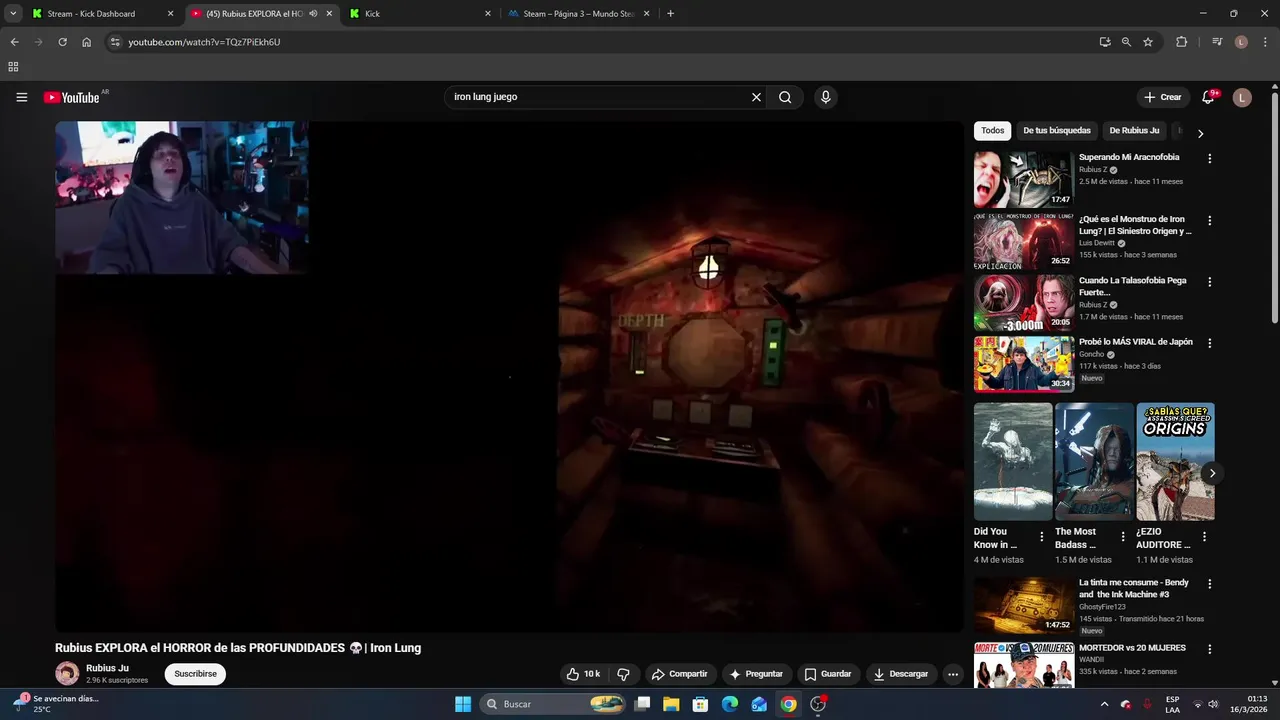1280x720 pixels.
Task: Click the video player area
Action: (x=509, y=377)
